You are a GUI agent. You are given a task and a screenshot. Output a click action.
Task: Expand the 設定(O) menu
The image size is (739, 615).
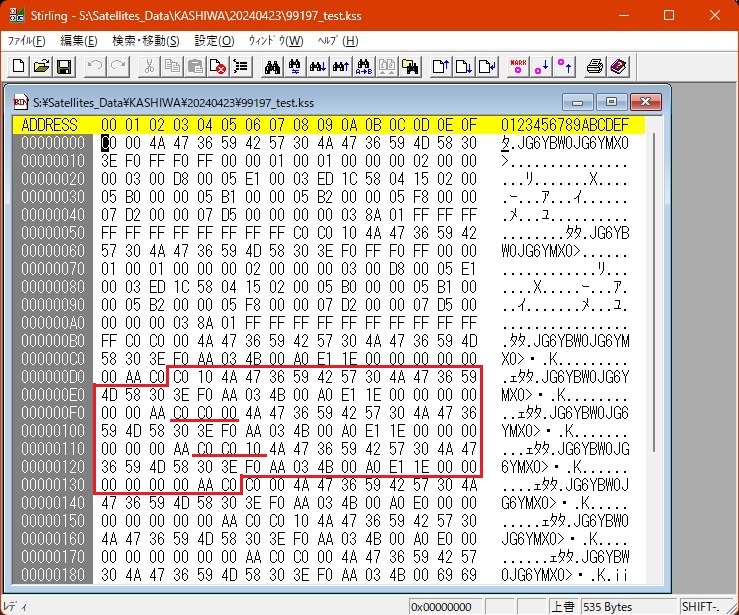click(214, 41)
